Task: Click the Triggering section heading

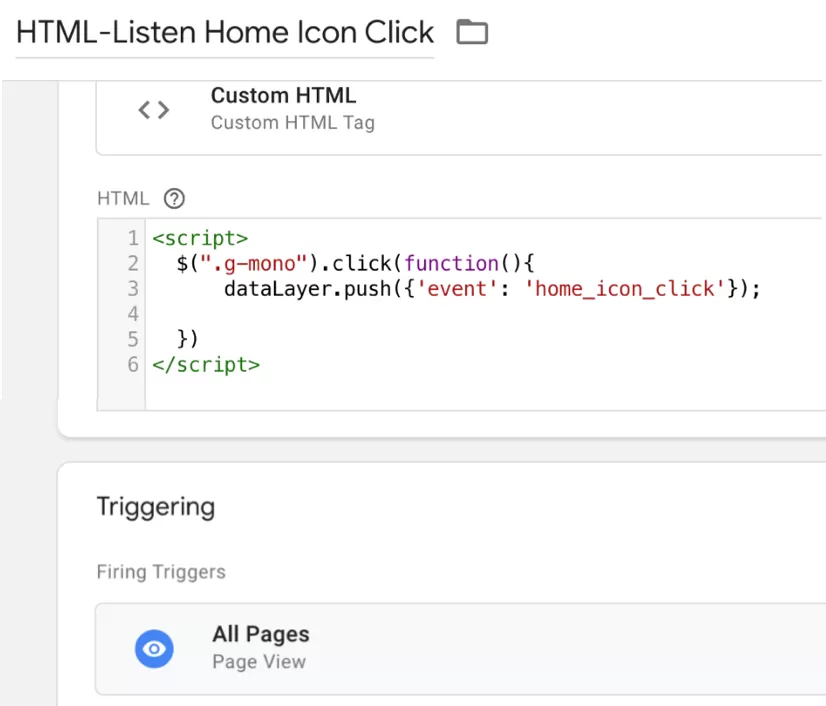Action: click(156, 507)
